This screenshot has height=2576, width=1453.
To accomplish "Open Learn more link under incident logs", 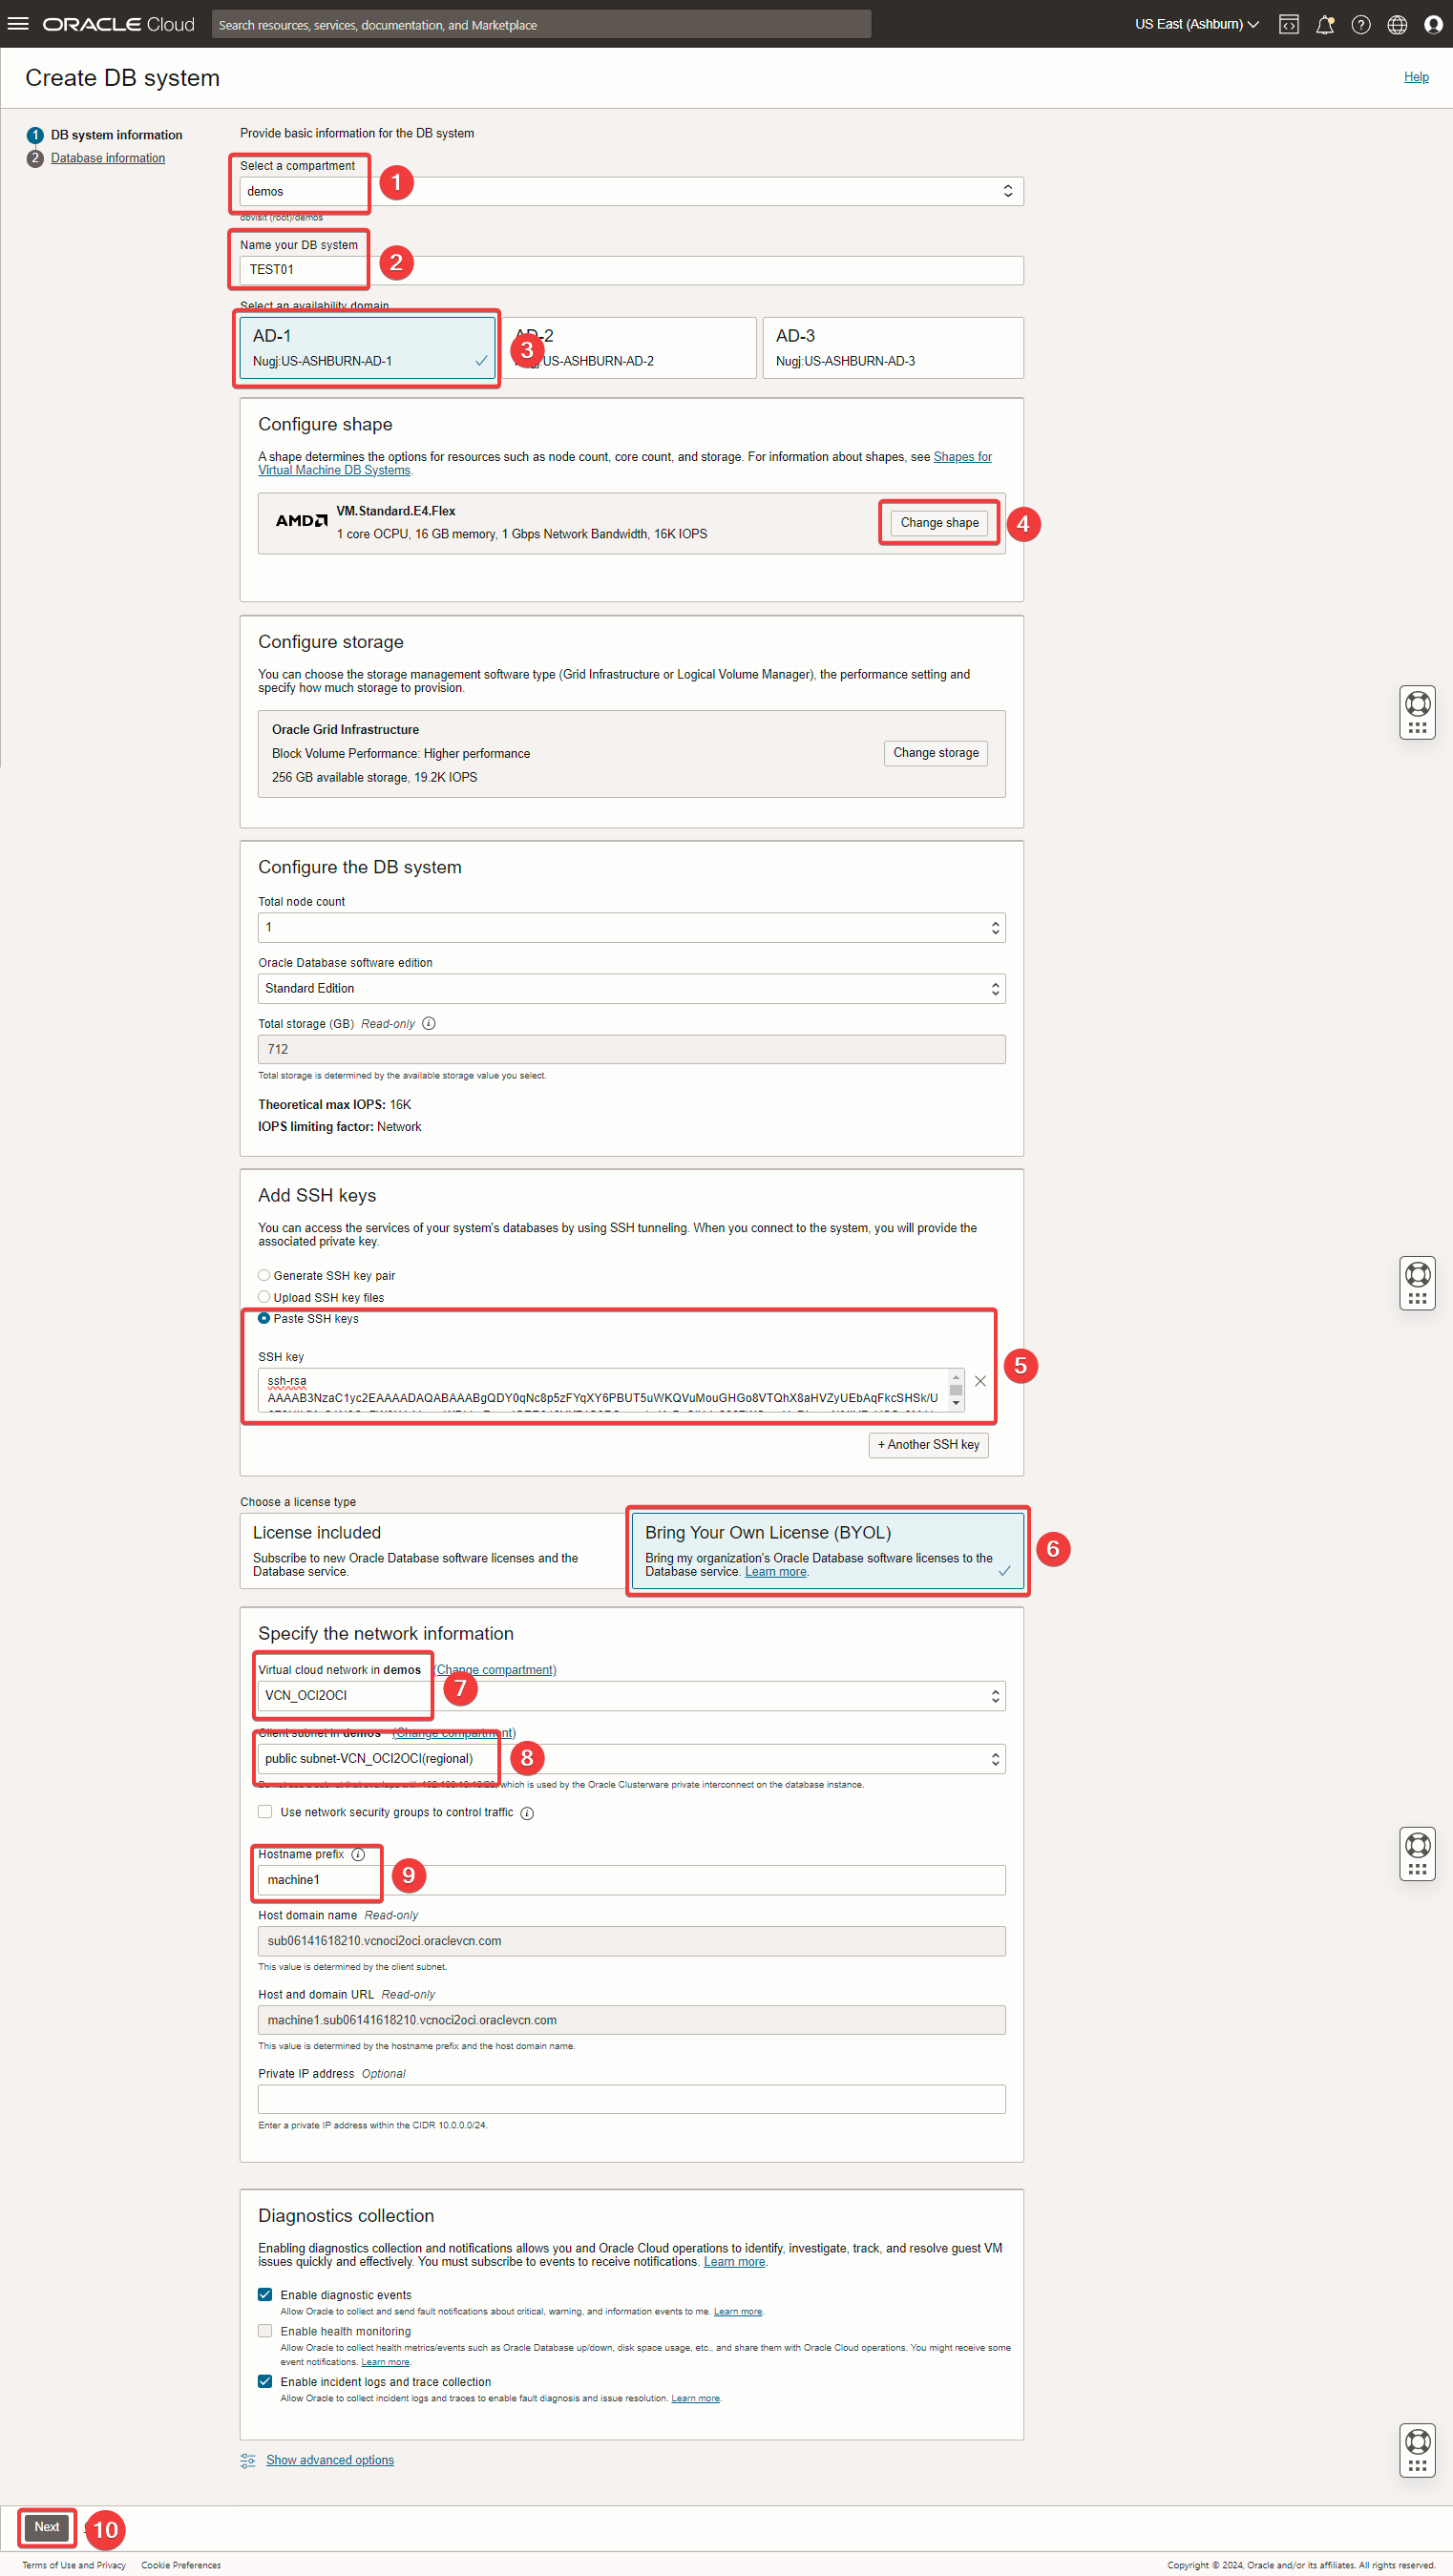I will 695,2398.
